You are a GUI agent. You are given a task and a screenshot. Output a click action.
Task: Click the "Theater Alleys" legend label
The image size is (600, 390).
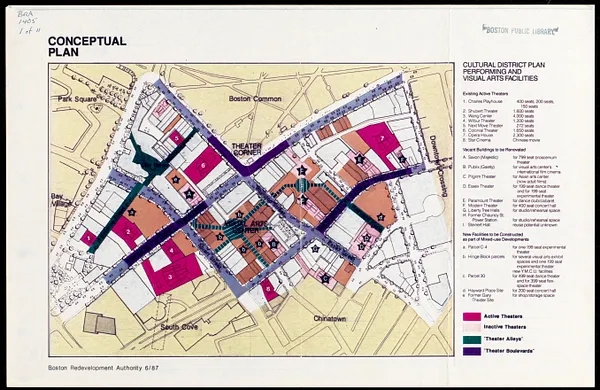coord(503,339)
